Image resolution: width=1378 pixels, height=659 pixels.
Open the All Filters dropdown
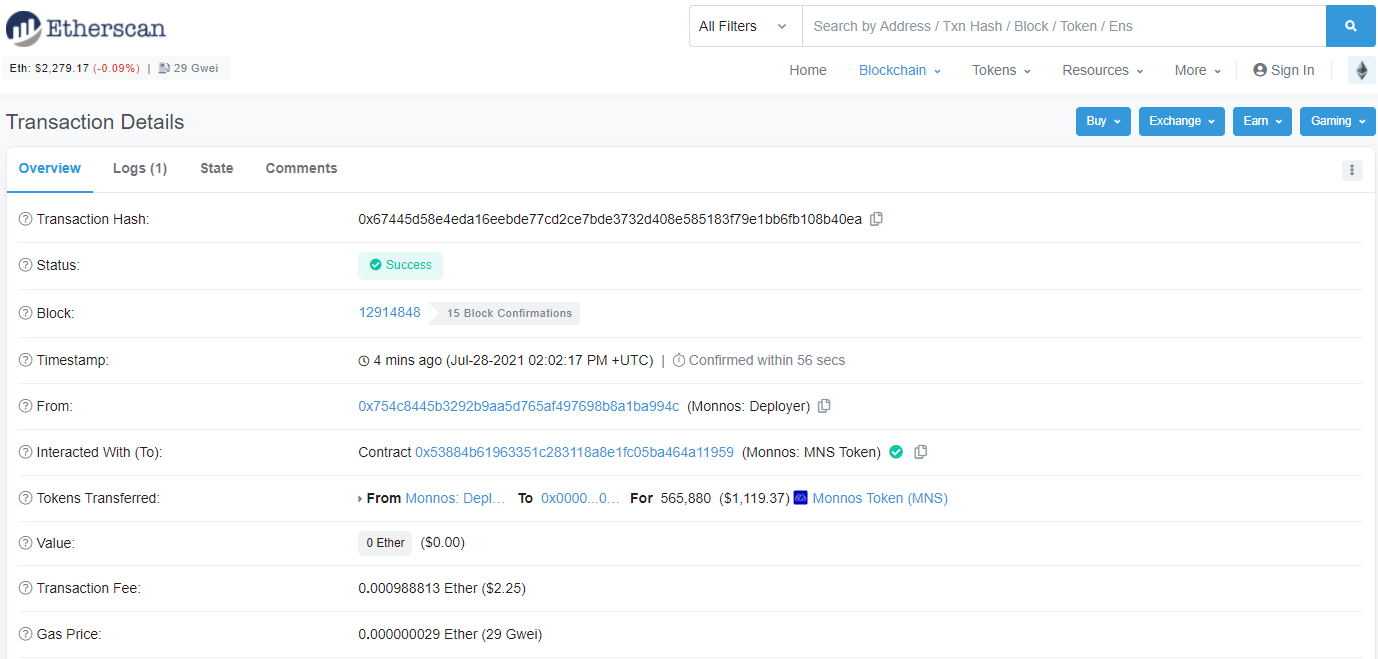tap(745, 26)
